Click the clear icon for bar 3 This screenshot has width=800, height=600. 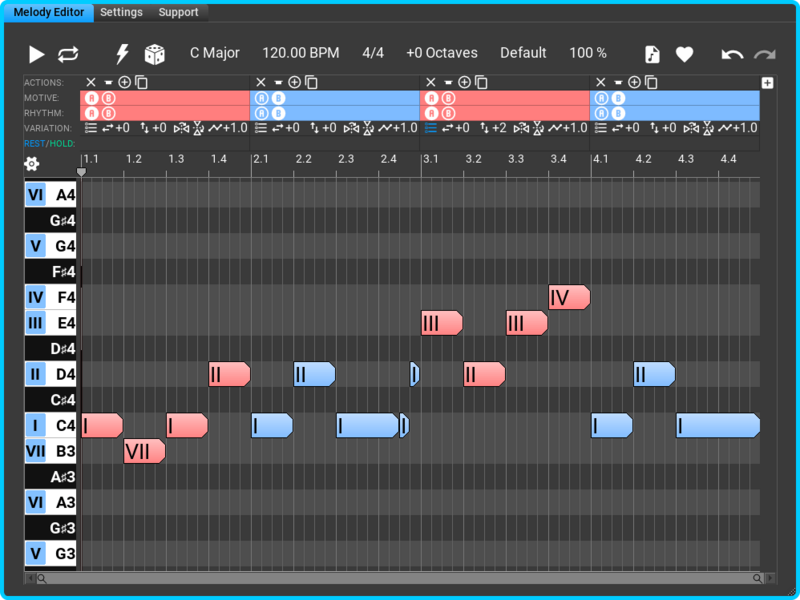tap(448, 82)
